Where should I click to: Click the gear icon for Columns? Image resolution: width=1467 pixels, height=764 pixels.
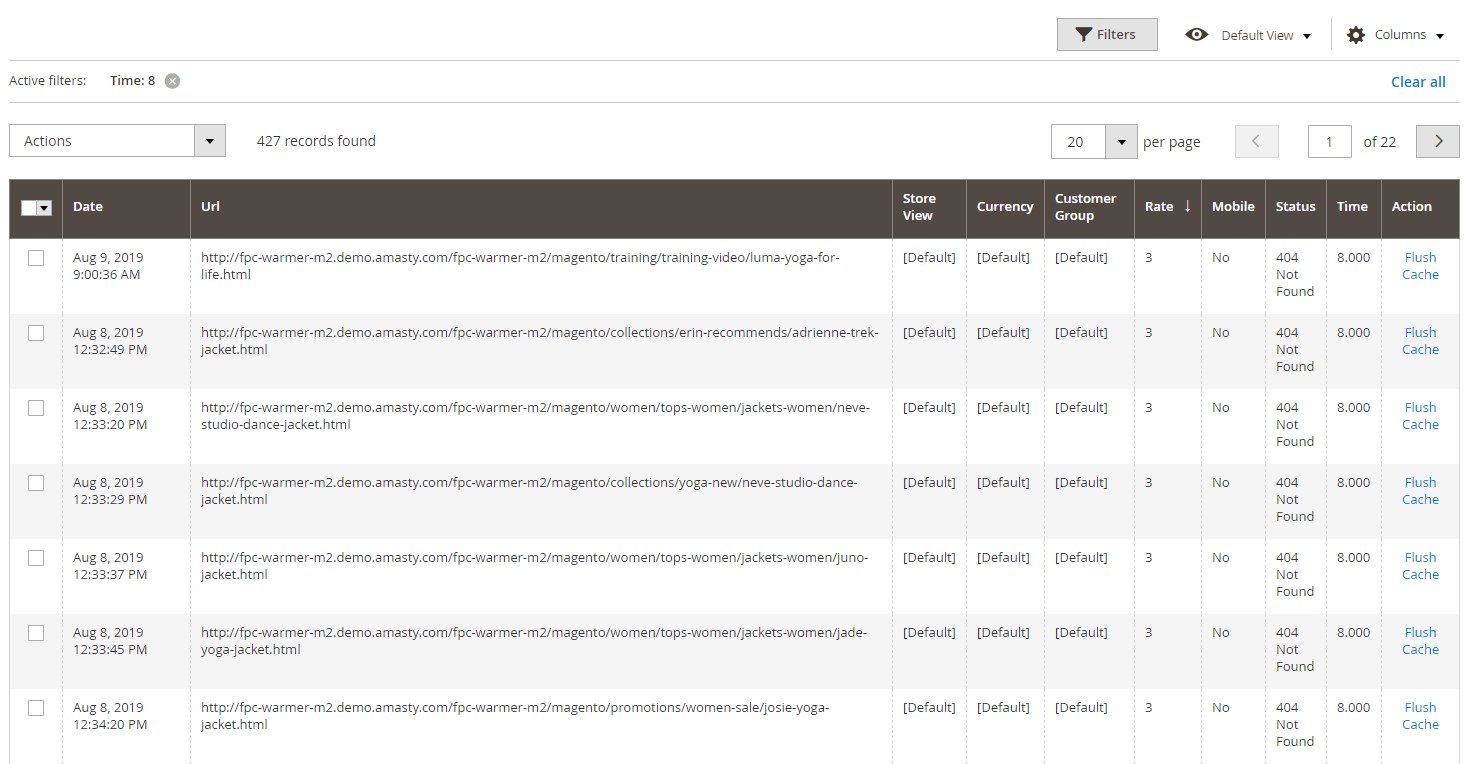coord(1355,35)
